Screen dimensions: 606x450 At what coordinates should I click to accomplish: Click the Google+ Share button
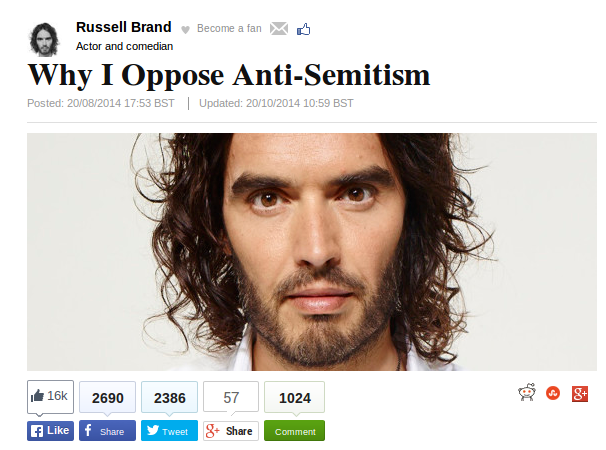231,431
